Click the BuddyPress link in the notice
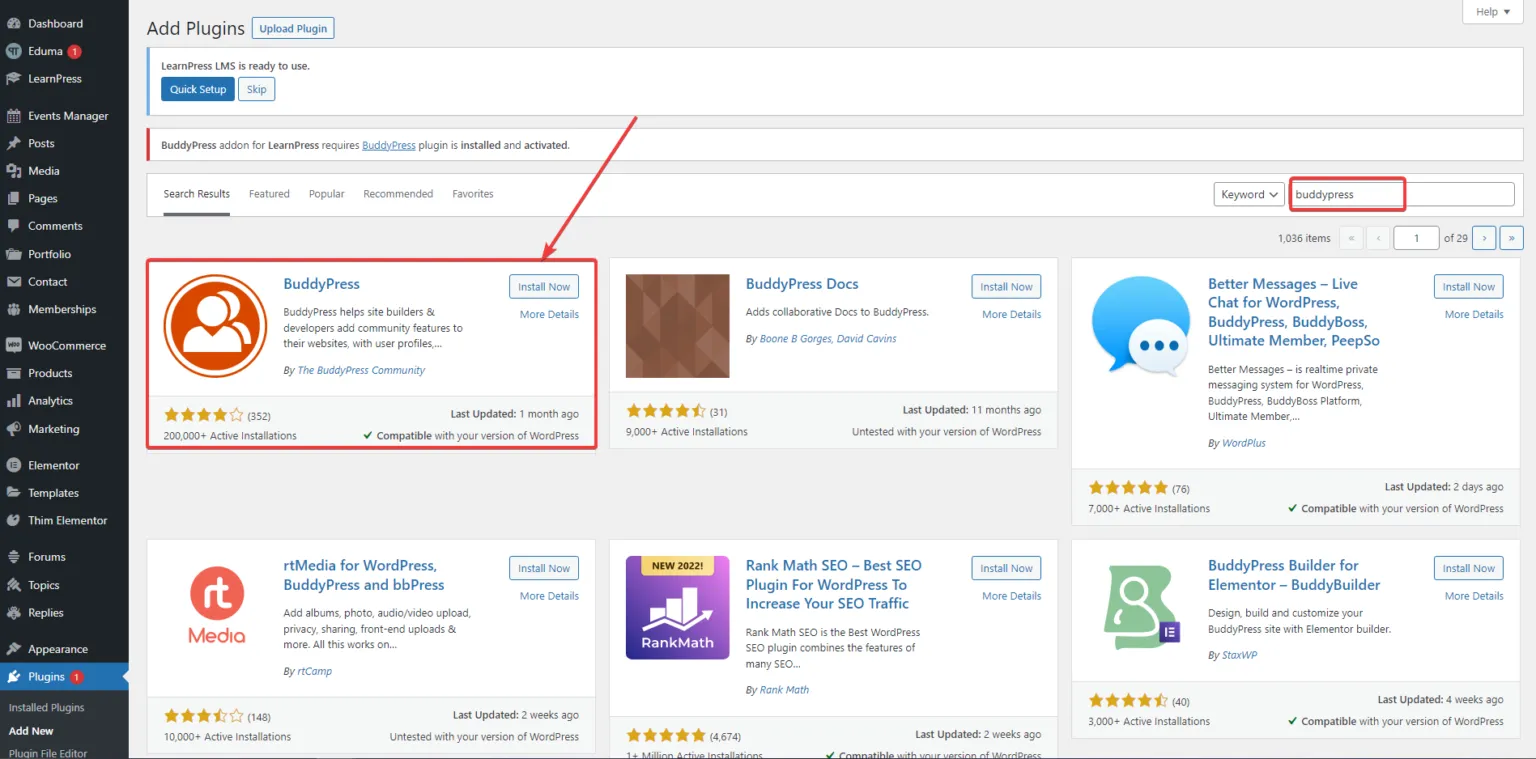The width and height of the screenshot is (1536, 759). tap(389, 145)
